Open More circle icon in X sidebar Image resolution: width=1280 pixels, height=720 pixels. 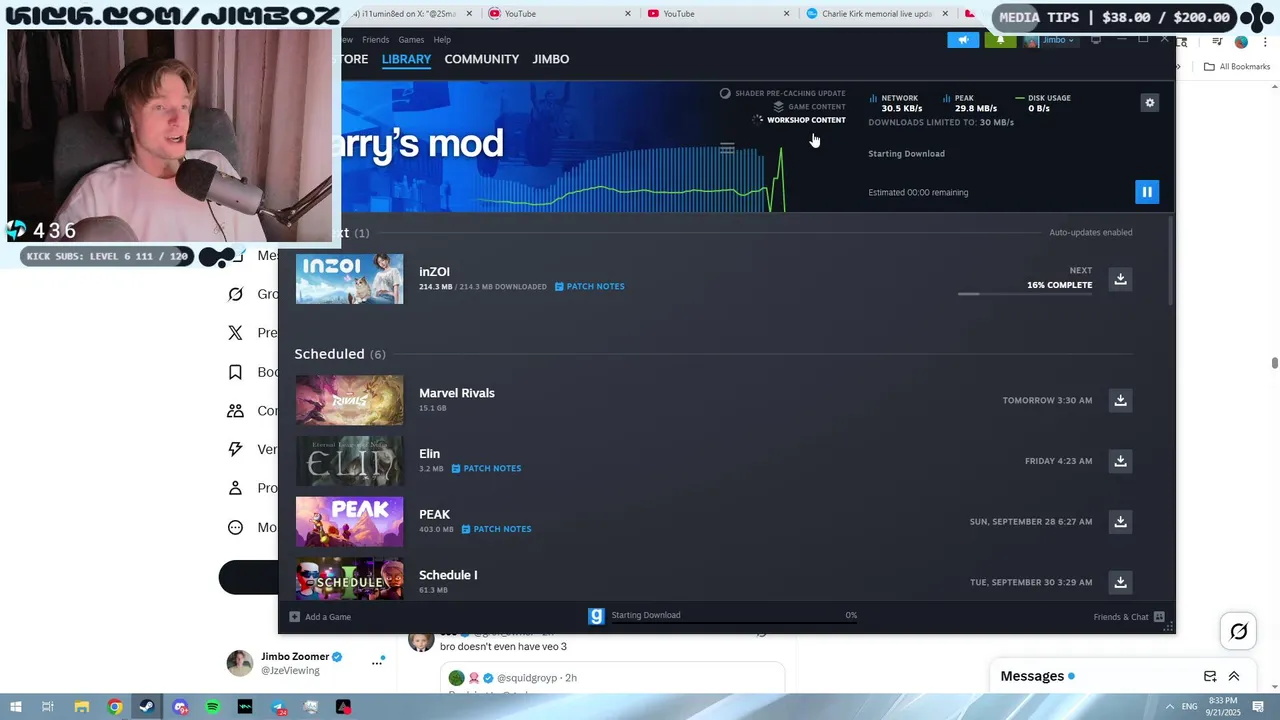[x=236, y=527]
